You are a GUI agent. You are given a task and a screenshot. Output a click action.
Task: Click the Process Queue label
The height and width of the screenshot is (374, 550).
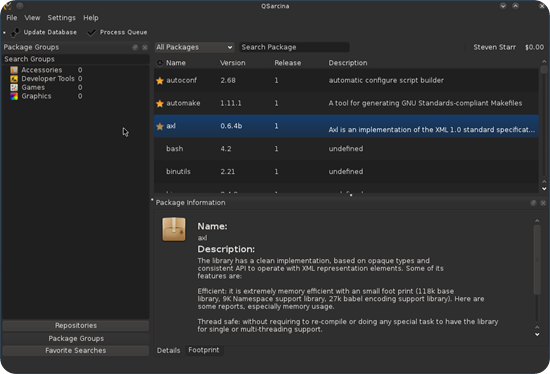pos(123,32)
